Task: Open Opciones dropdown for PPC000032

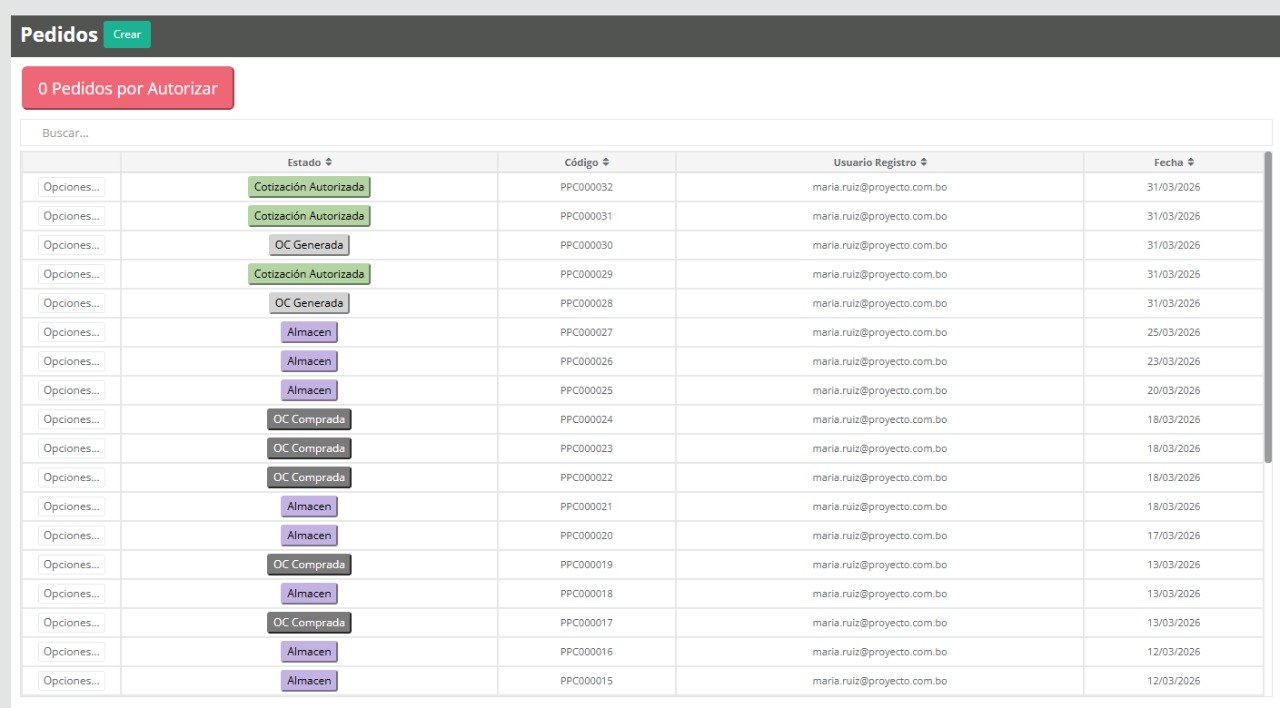Action: tap(71, 187)
